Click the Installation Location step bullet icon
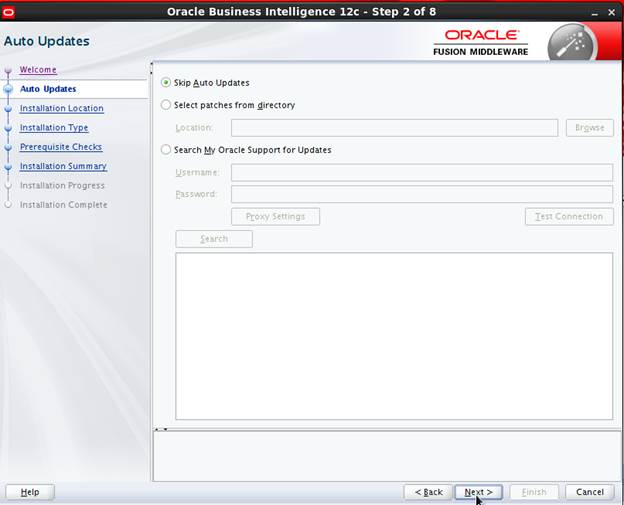The width and height of the screenshot is (624, 505). 9,109
